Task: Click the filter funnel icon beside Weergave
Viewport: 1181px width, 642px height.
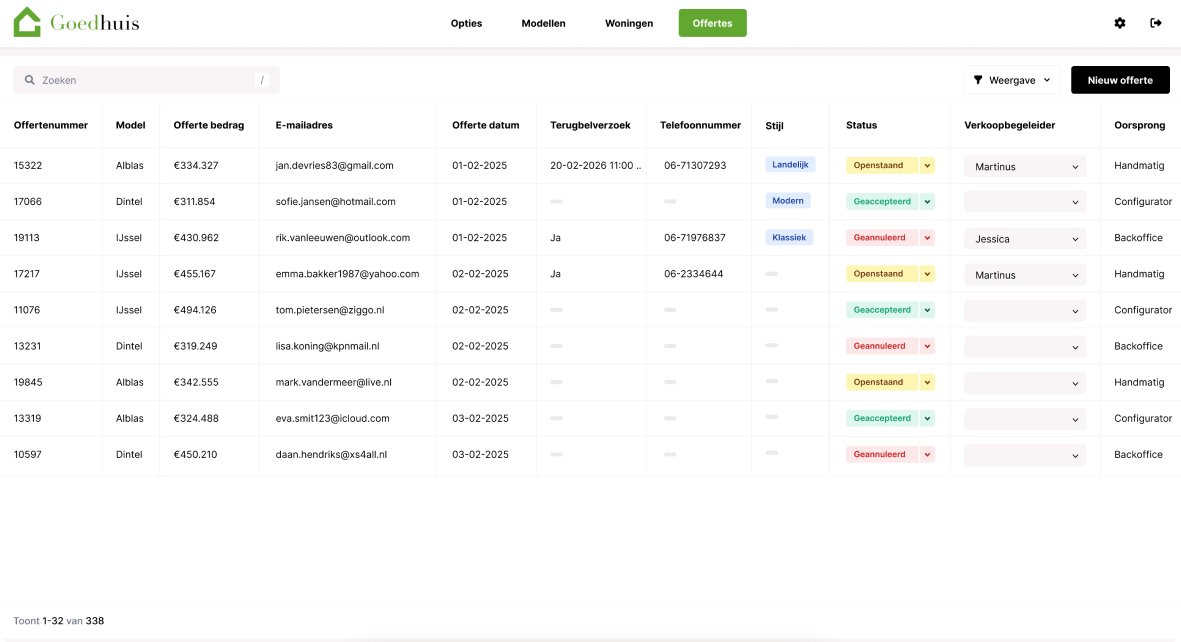Action: tap(978, 80)
